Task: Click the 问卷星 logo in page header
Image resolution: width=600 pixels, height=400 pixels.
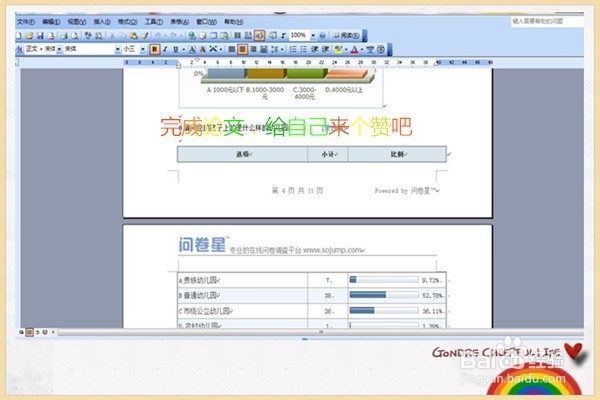Action: [202, 245]
